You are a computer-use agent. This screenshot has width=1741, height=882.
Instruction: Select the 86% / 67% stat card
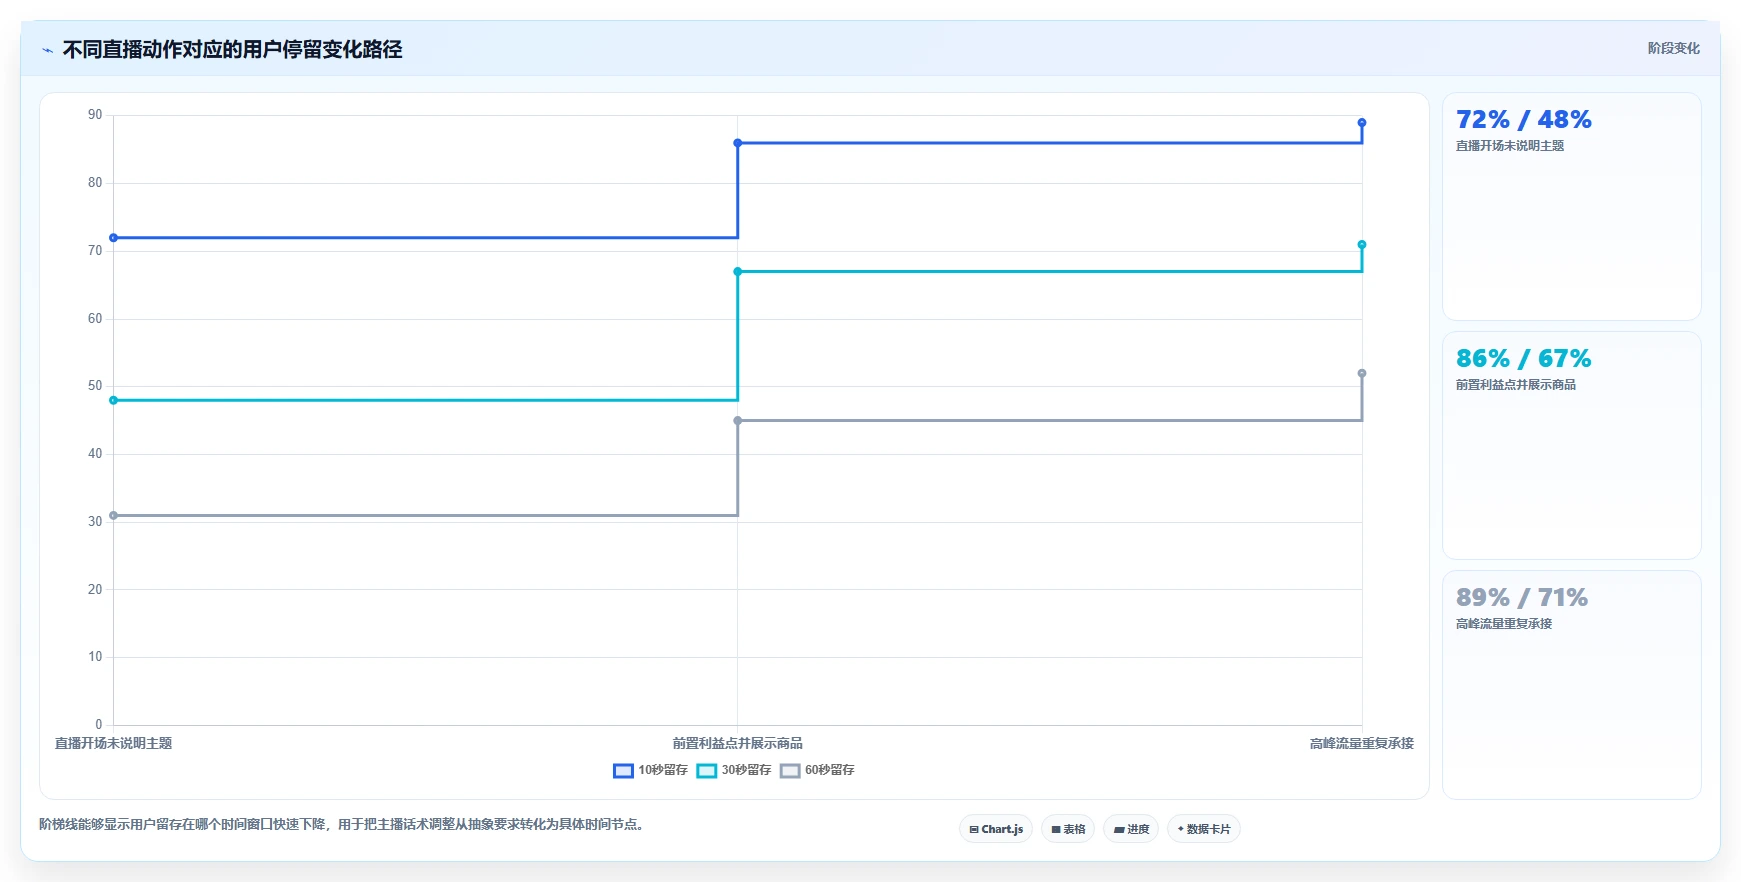coord(1572,446)
